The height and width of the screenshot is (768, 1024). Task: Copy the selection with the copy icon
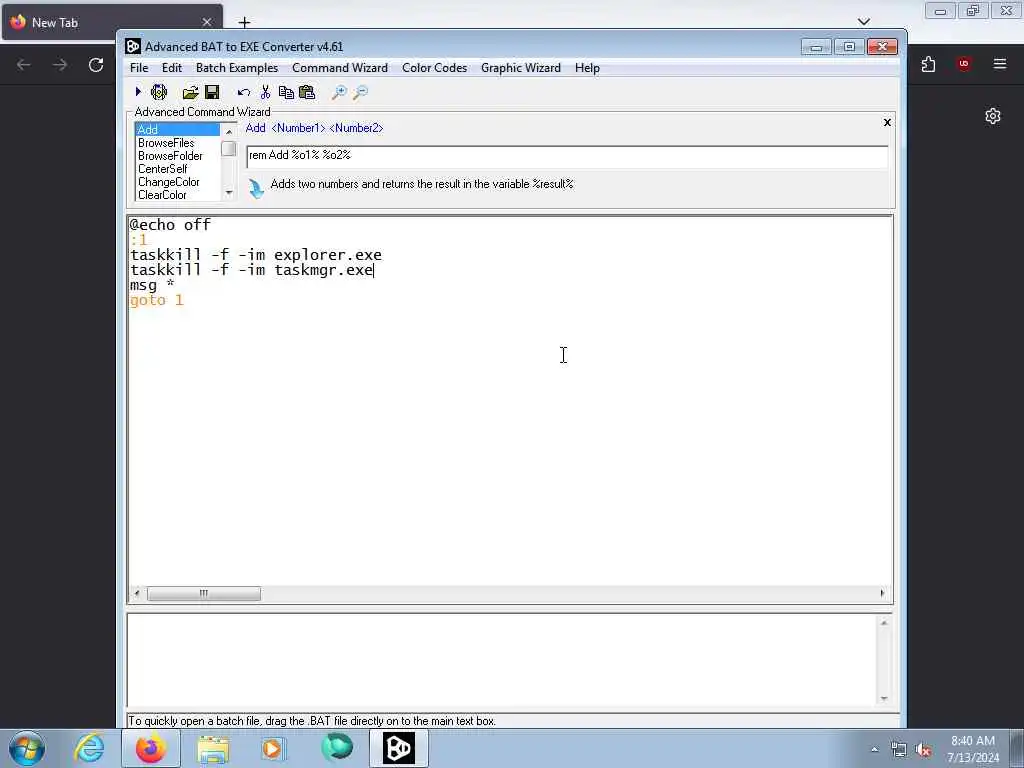tap(286, 93)
